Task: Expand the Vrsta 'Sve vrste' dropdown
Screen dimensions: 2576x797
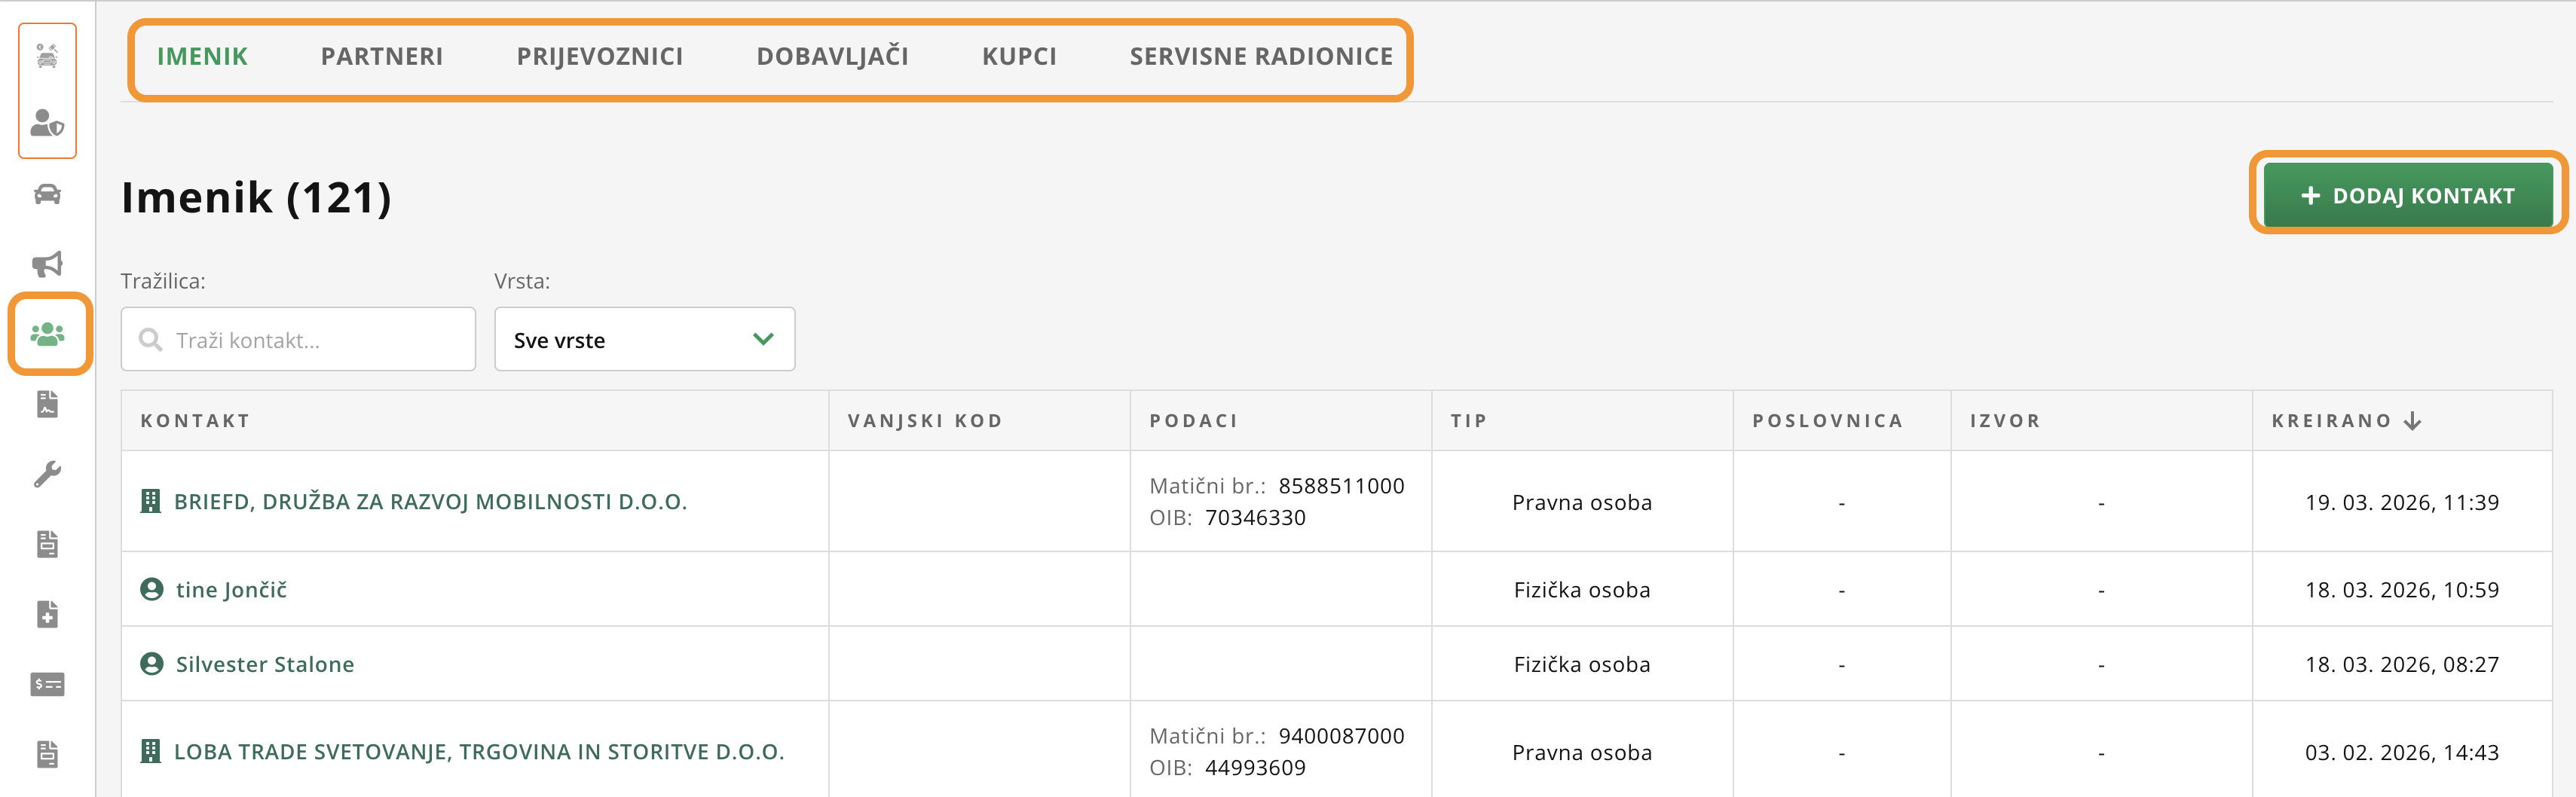Action: pos(644,340)
